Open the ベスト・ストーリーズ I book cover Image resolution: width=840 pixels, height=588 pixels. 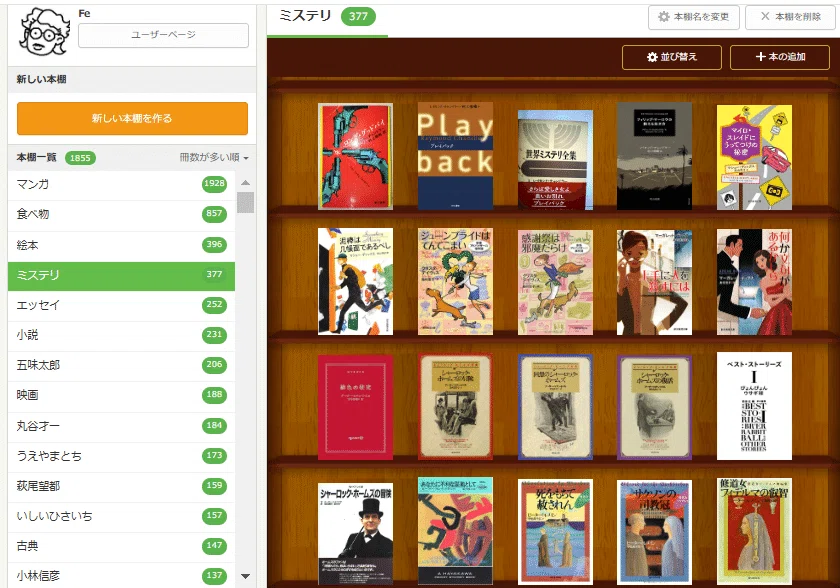pos(754,406)
